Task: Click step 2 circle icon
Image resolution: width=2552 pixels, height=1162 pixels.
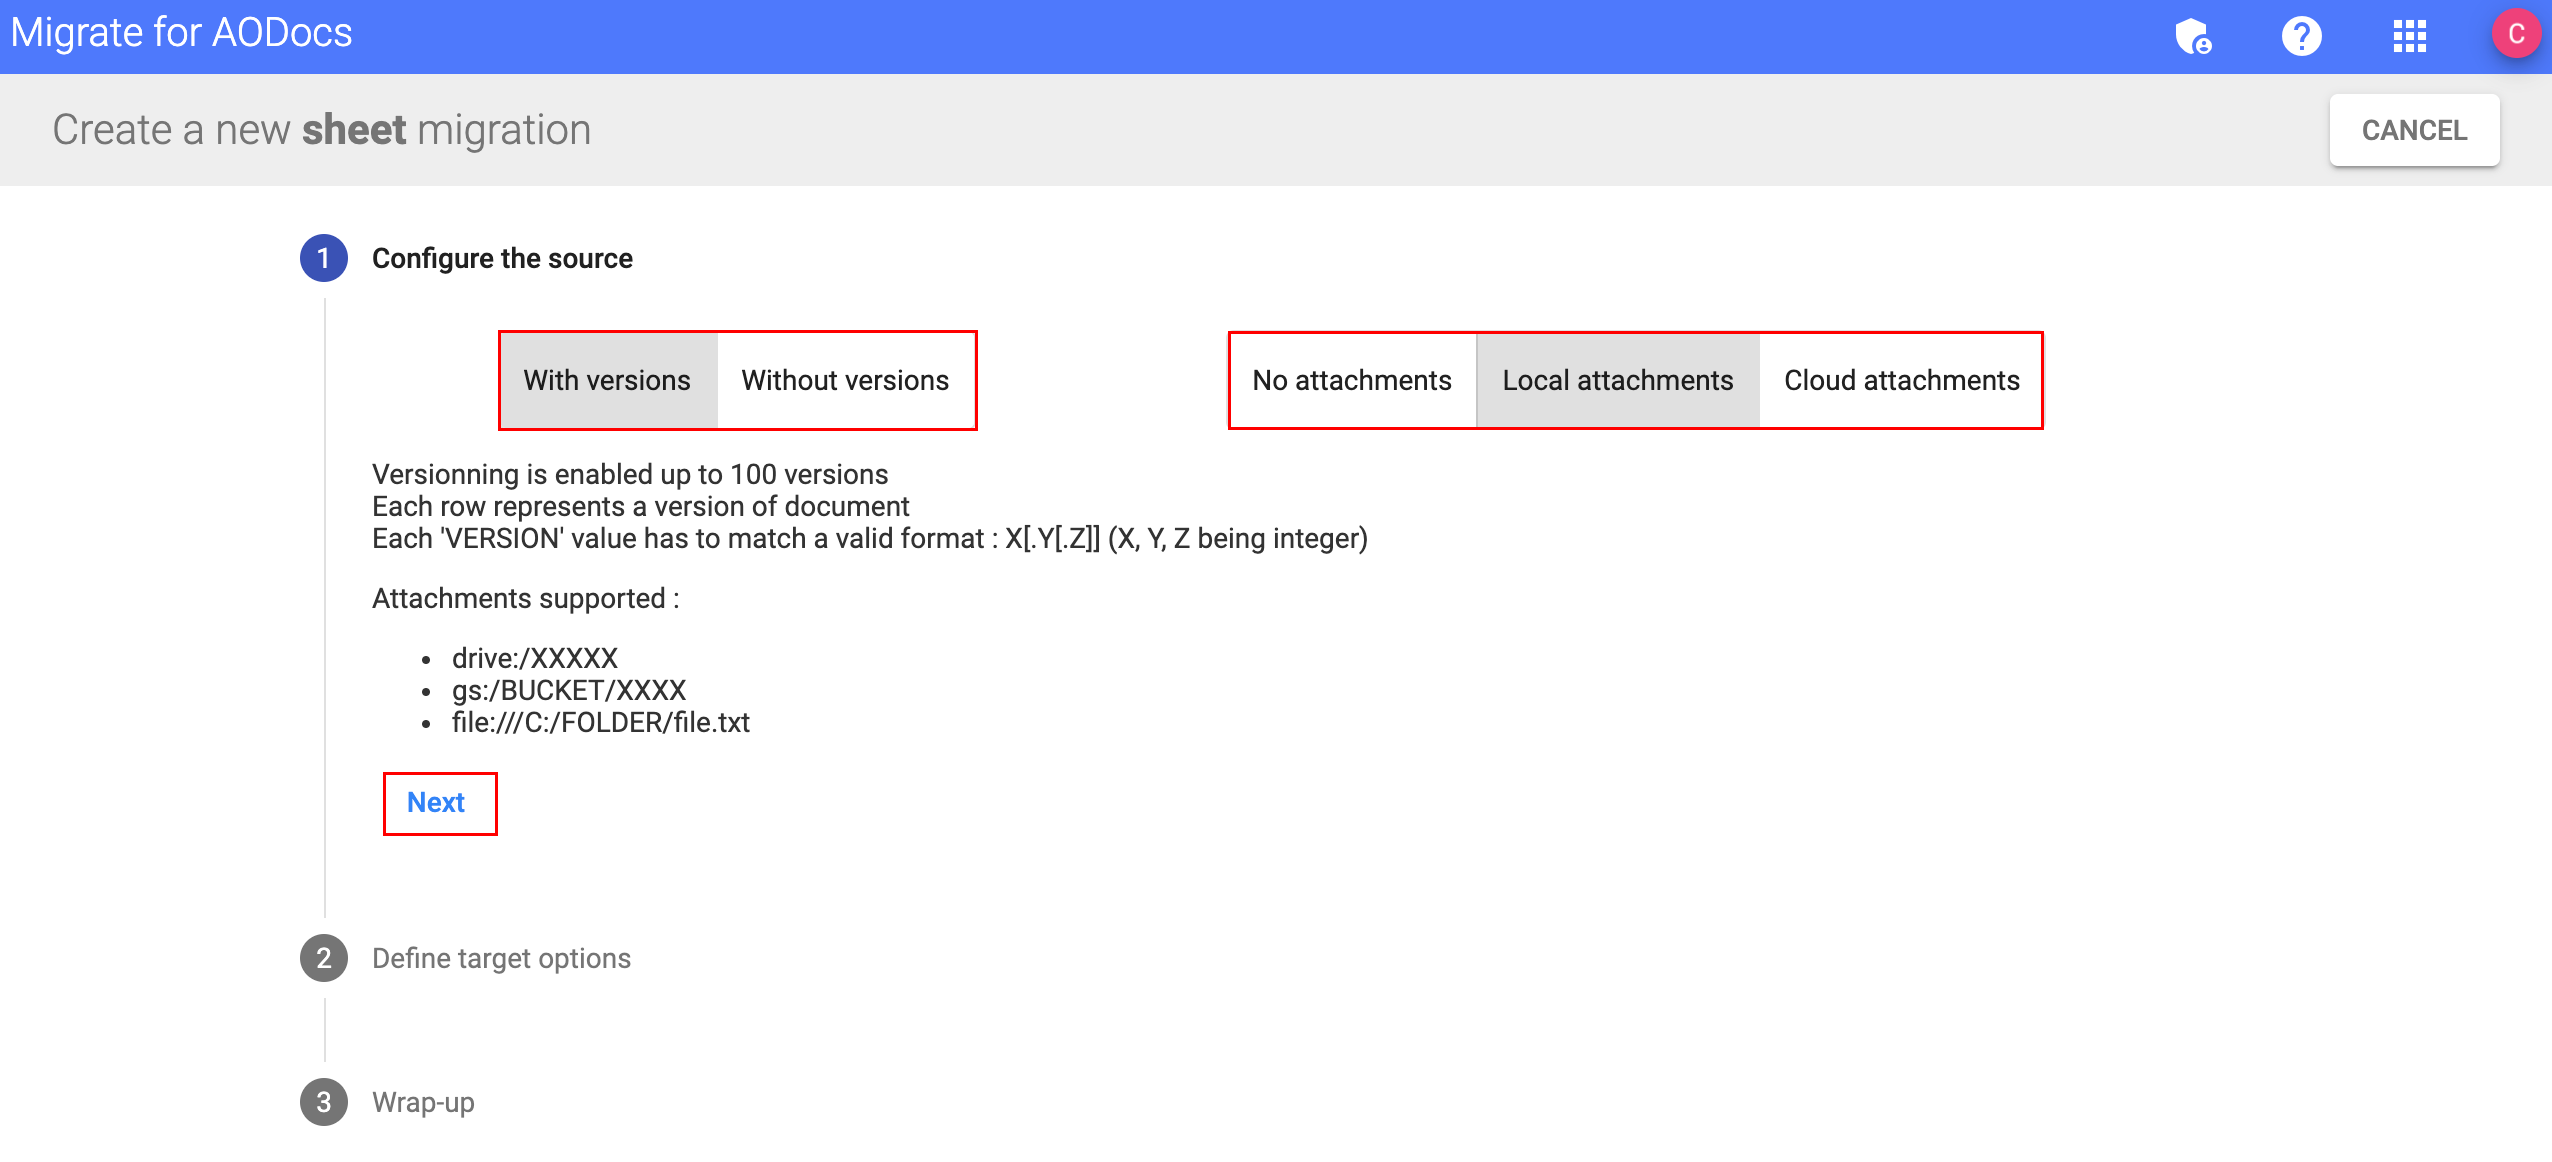Action: [323, 958]
